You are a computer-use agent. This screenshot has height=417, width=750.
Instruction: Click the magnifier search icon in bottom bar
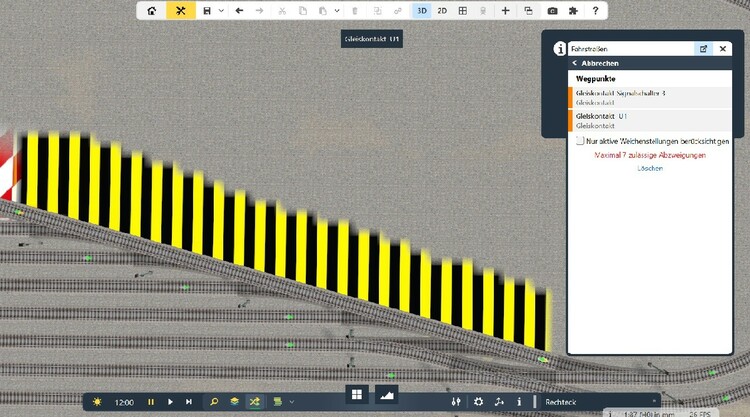[214, 402]
